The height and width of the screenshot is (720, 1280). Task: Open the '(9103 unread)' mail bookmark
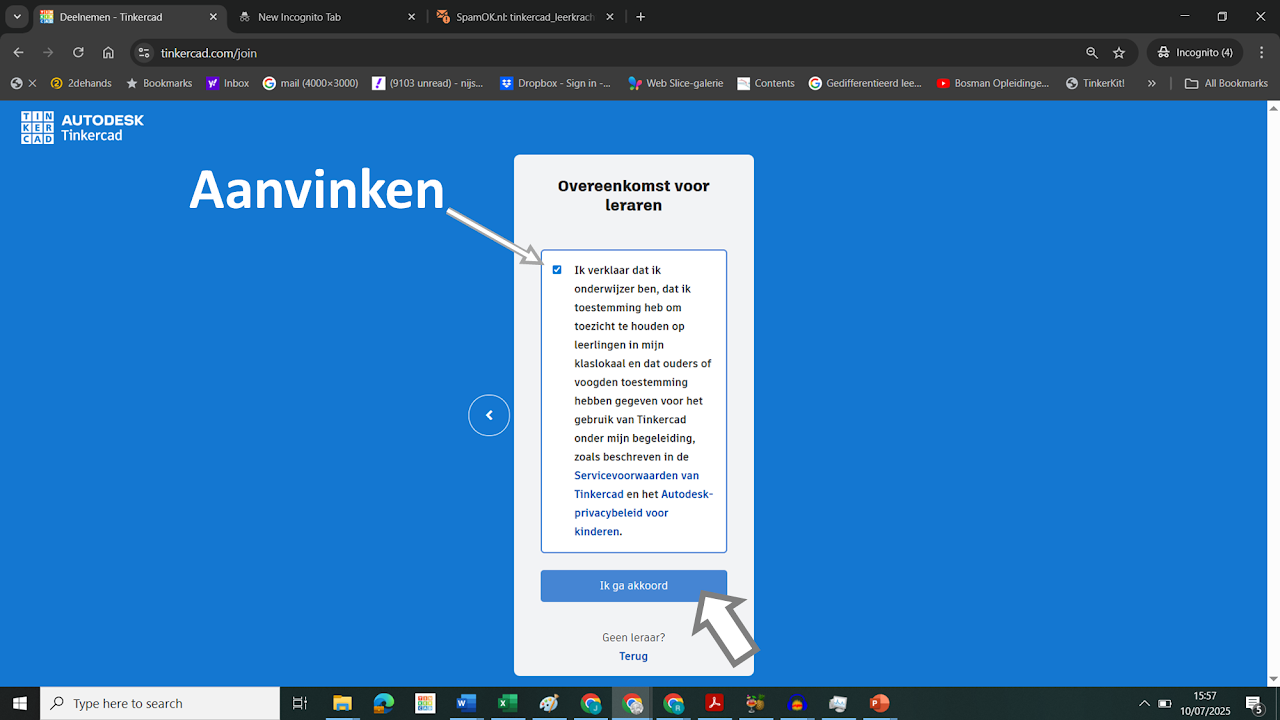click(x=427, y=83)
